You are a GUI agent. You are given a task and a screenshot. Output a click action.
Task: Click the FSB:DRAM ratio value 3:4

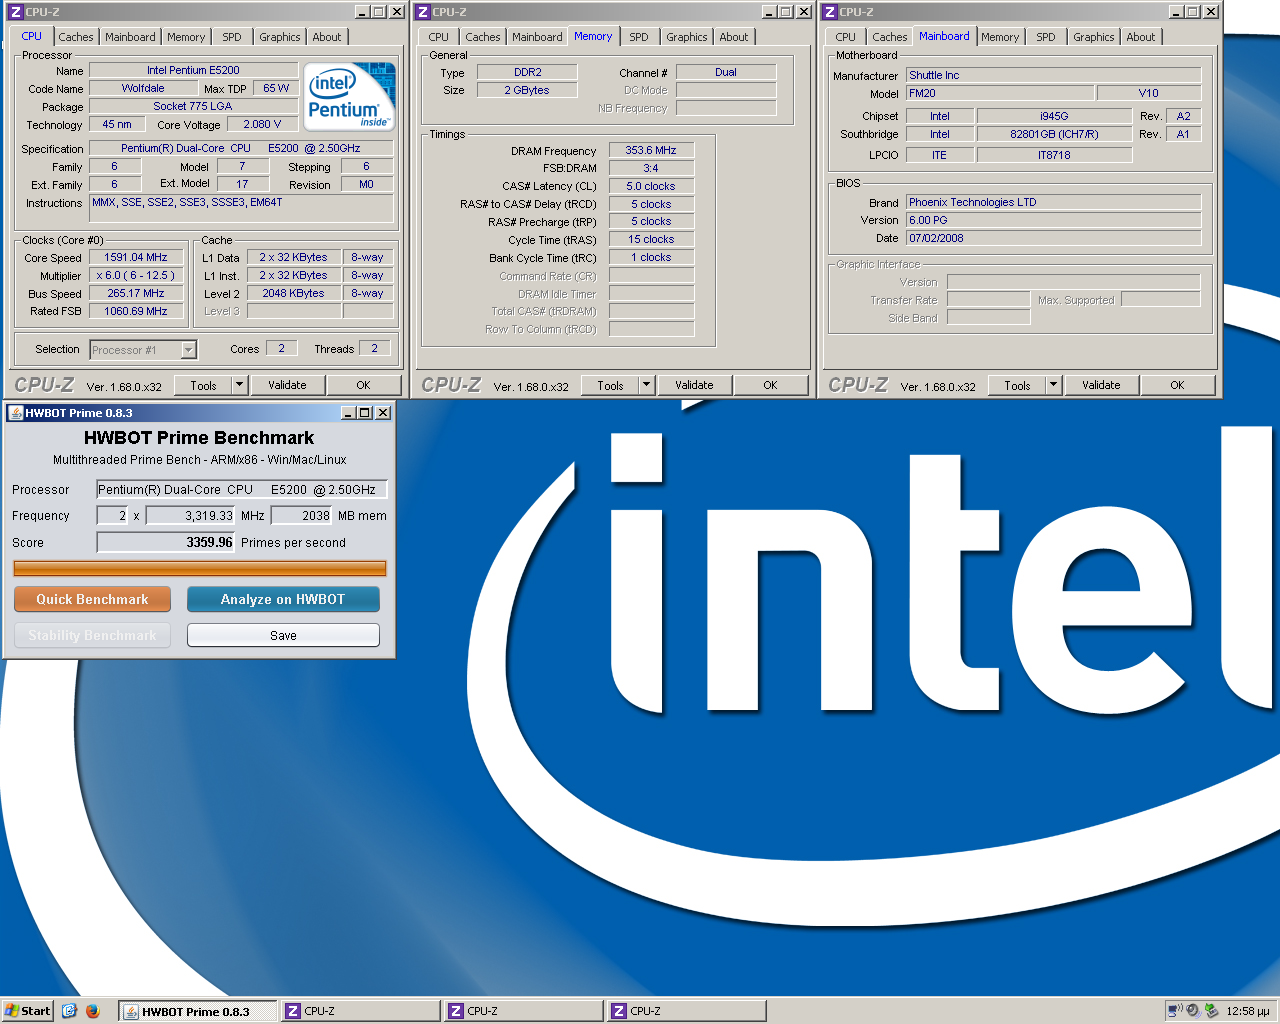coord(651,168)
